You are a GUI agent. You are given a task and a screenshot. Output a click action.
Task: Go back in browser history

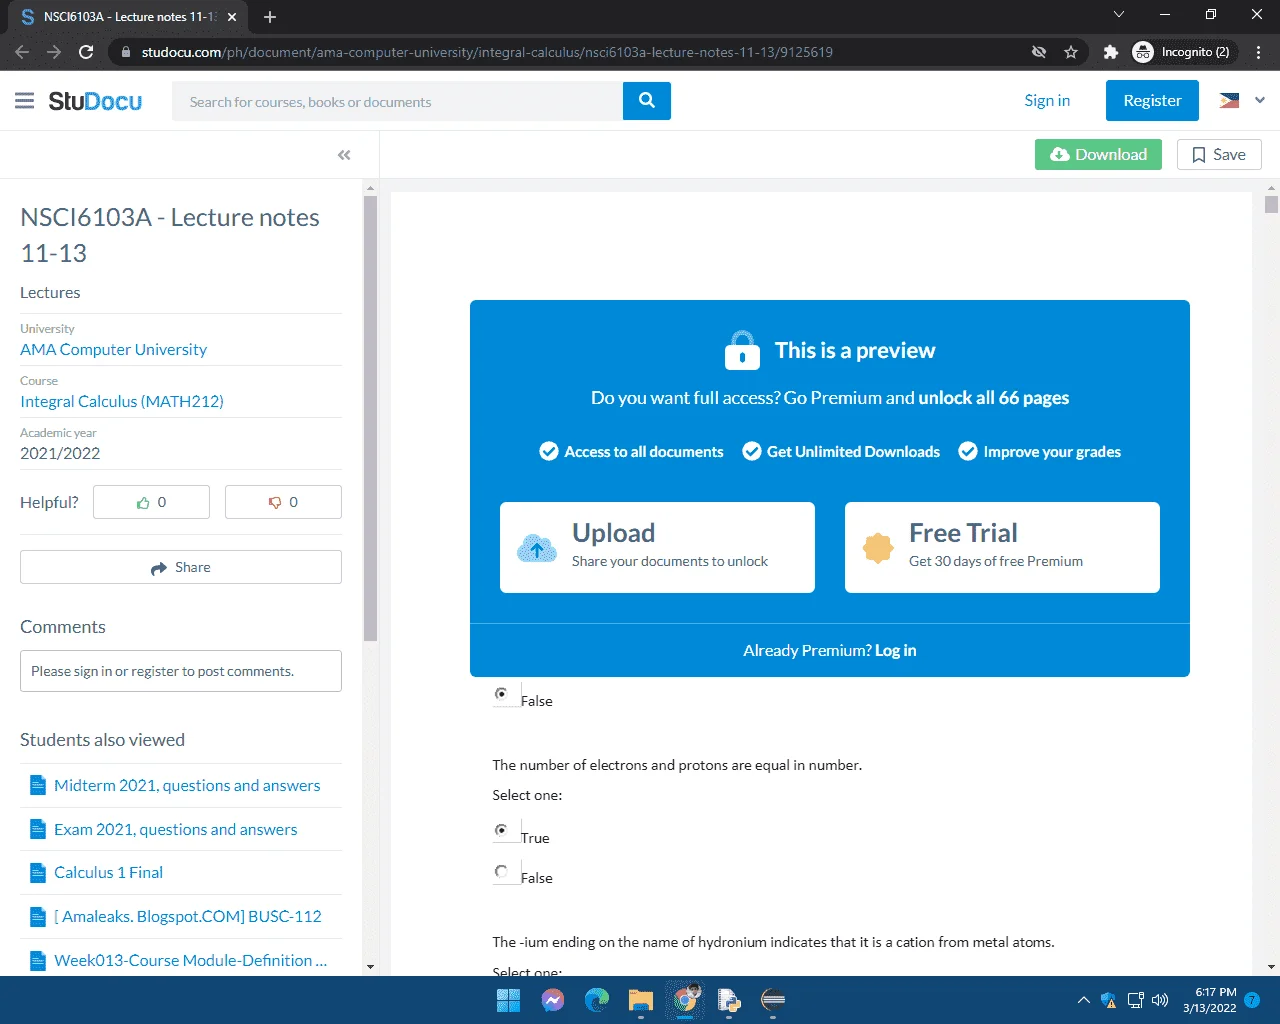click(22, 52)
